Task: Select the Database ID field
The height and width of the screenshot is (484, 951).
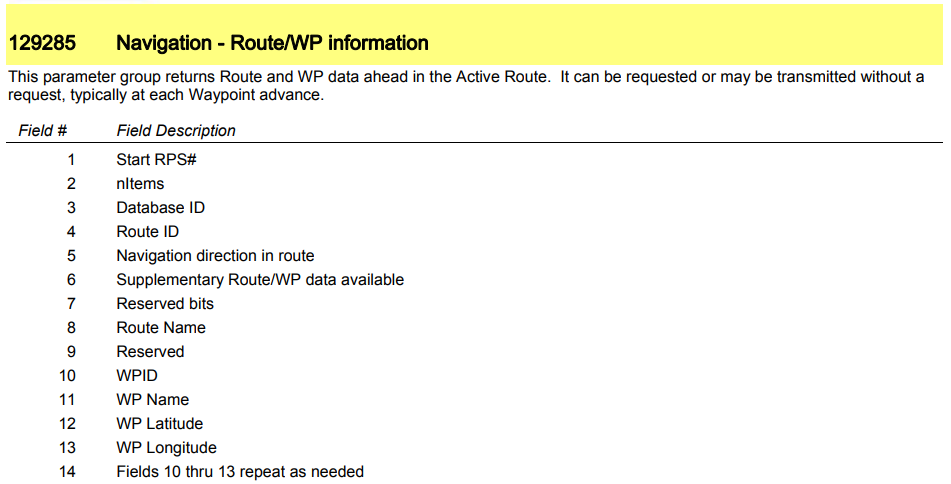Action: (x=161, y=207)
